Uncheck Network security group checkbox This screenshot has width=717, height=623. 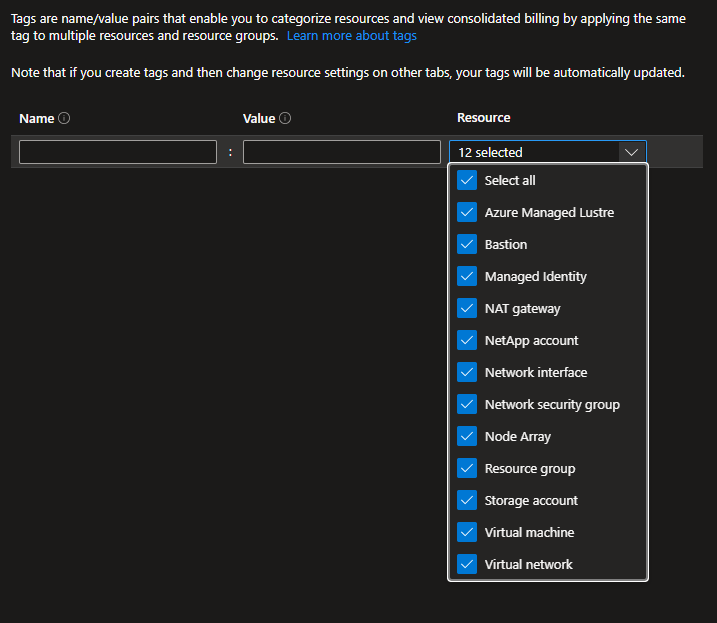click(x=467, y=404)
